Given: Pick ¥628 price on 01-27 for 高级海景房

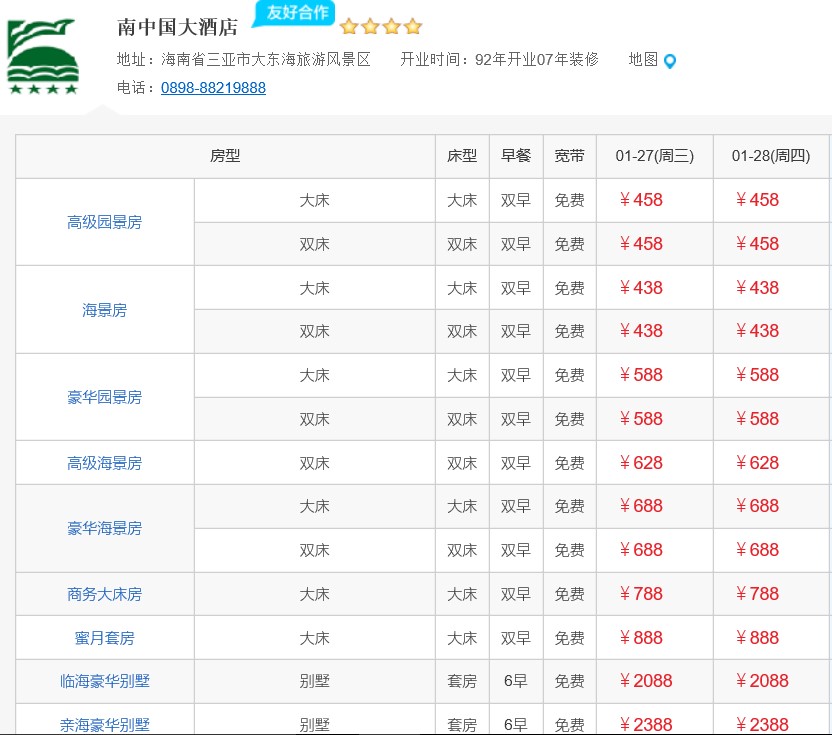Looking at the screenshot, I should point(641,463).
